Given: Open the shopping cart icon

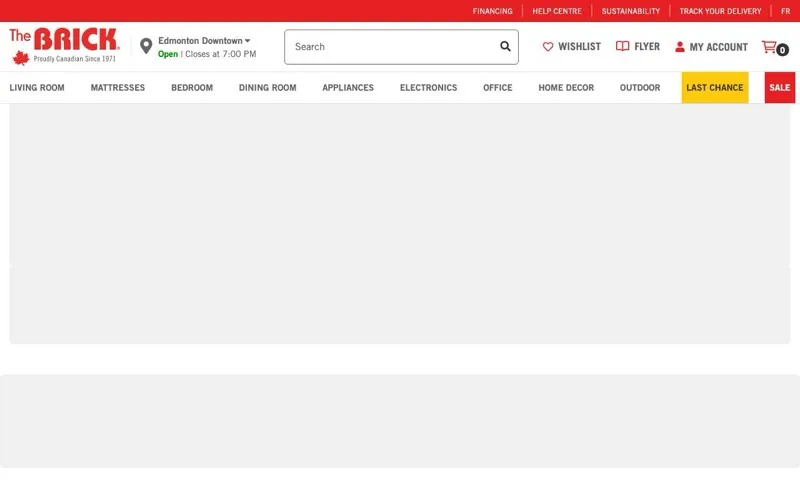Looking at the screenshot, I should 769,47.
